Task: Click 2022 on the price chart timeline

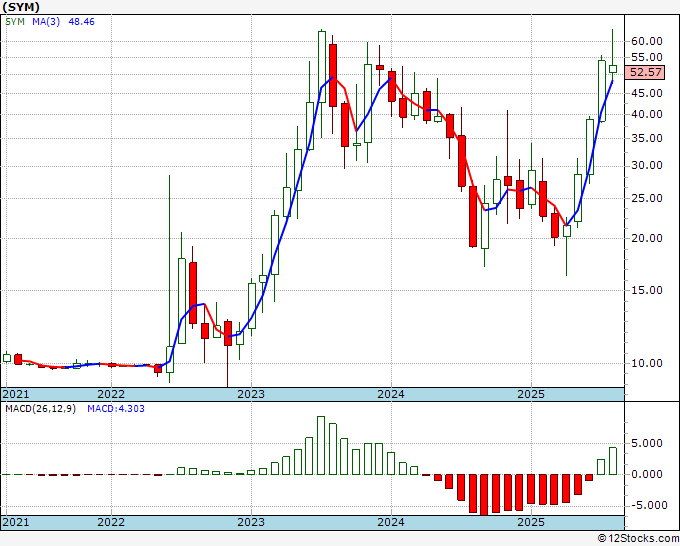Action: pyautogui.click(x=111, y=394)
